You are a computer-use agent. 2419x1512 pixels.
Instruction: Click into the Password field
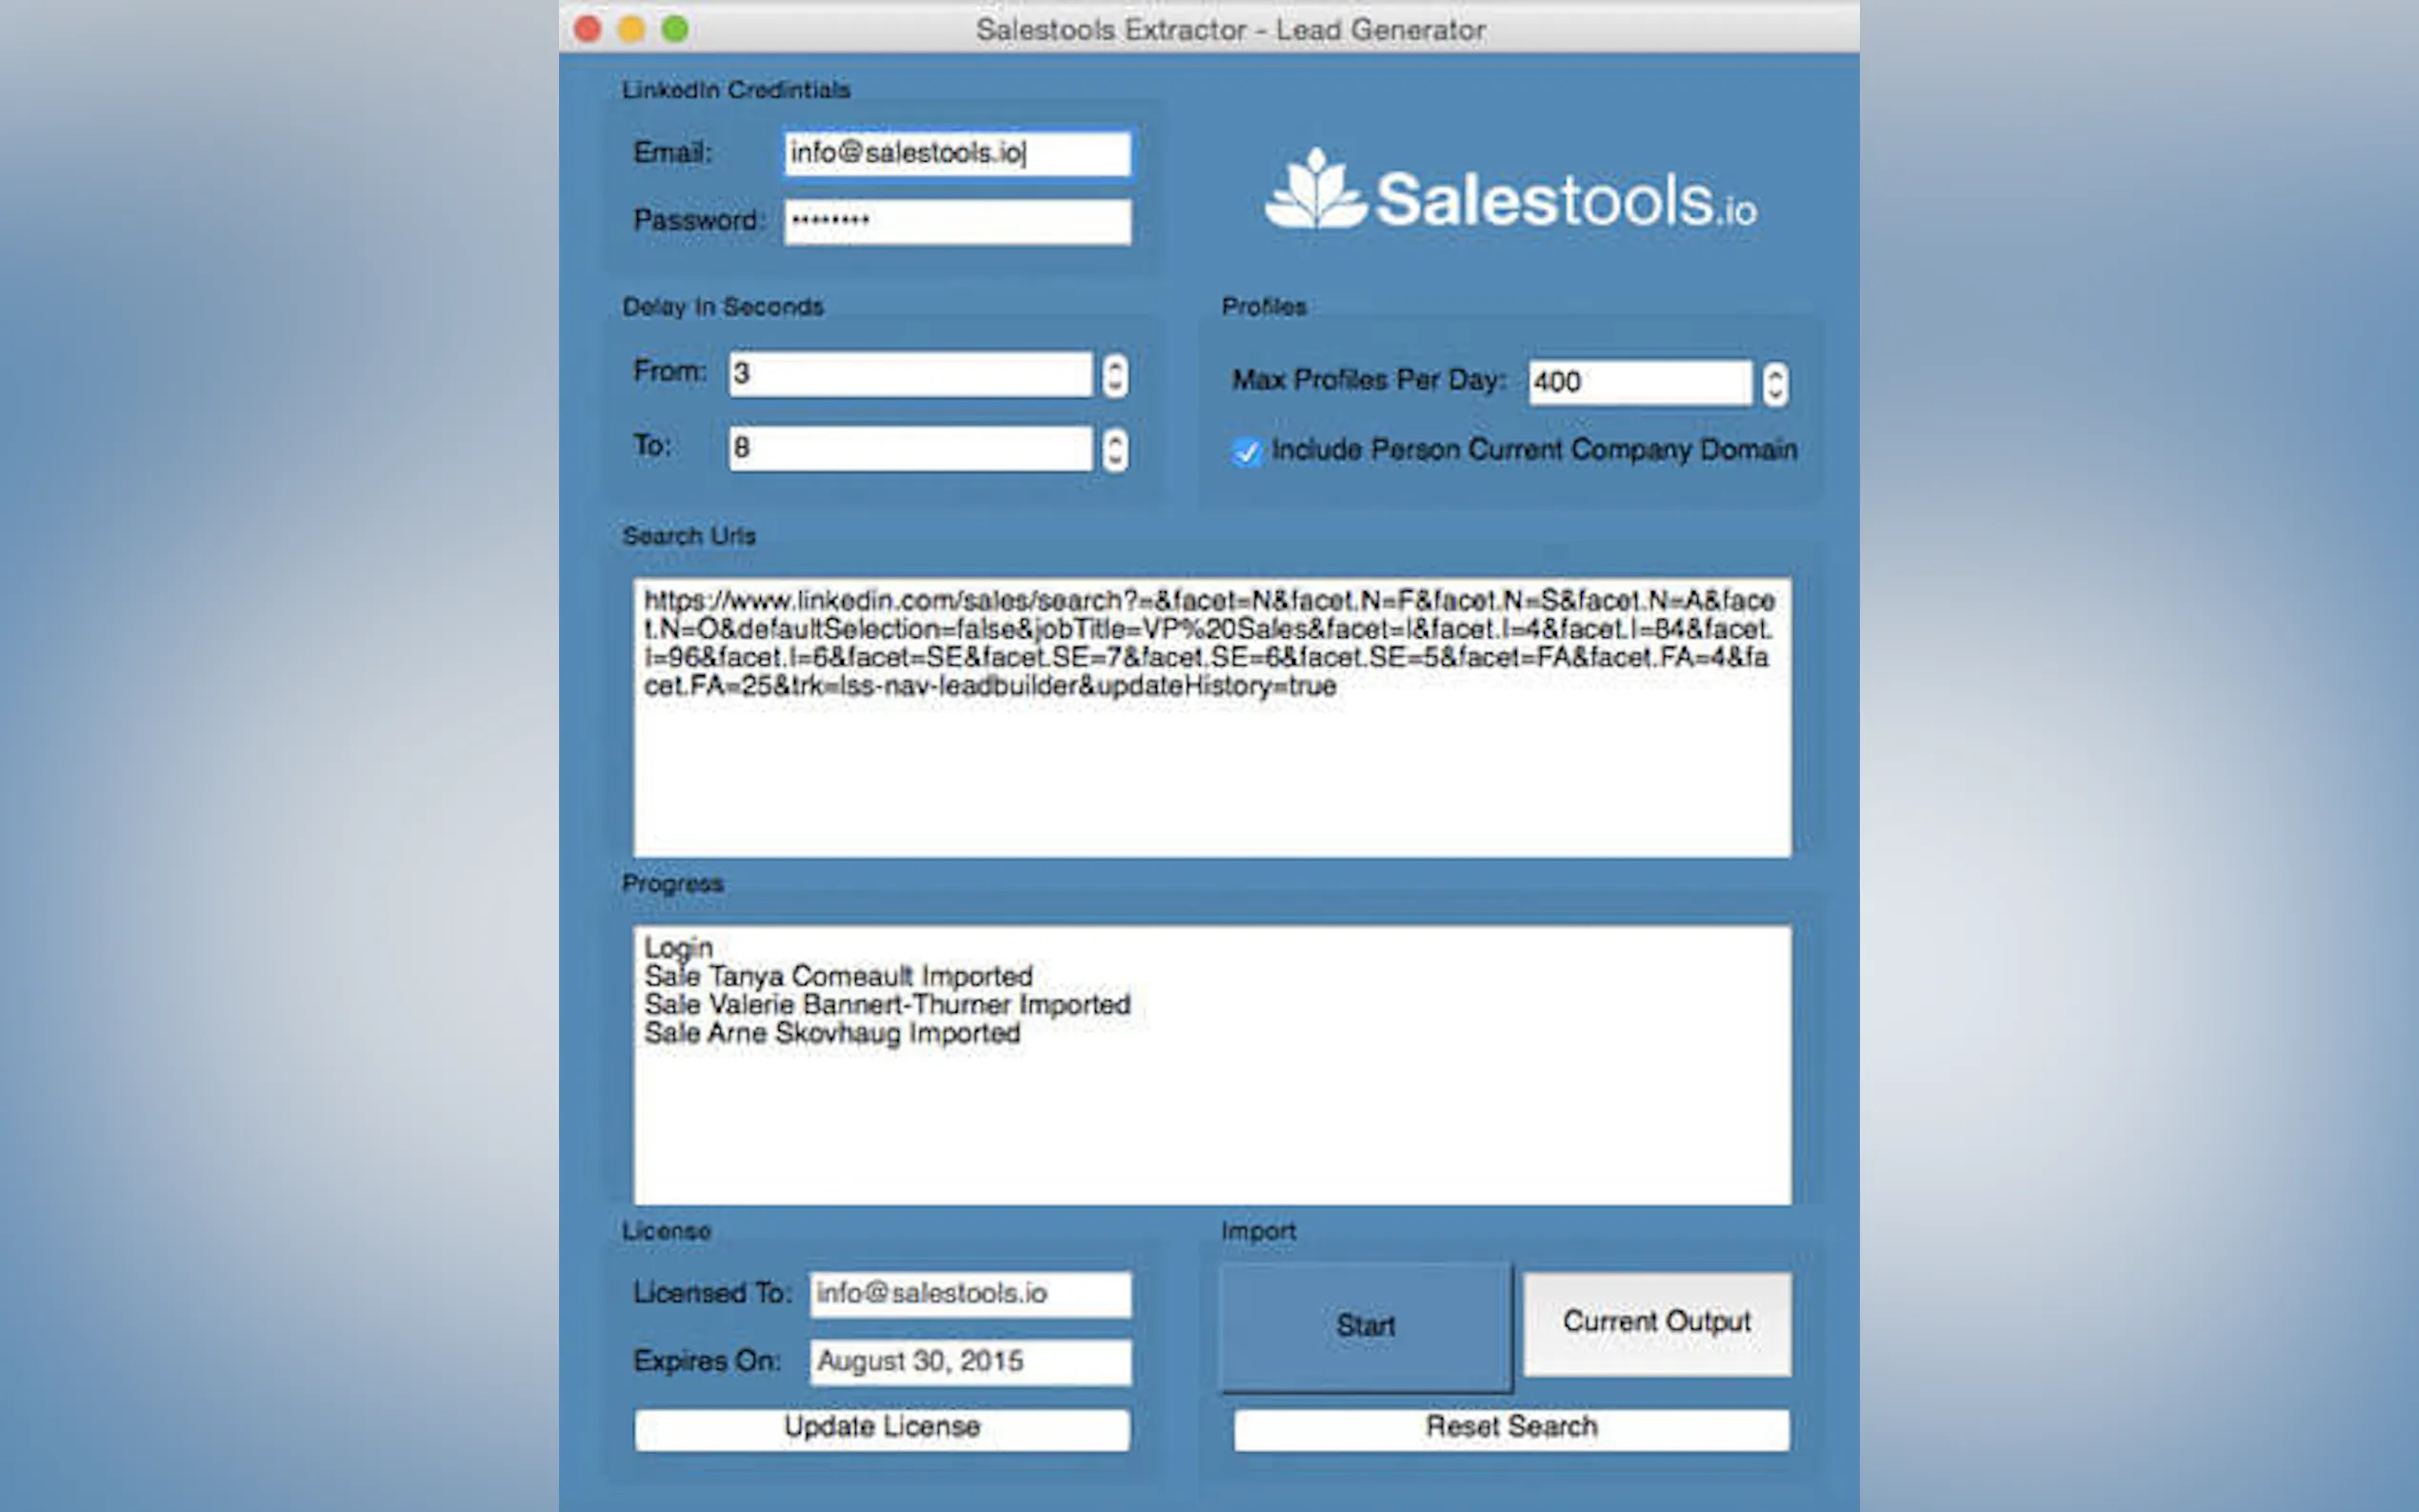point(957,221)
